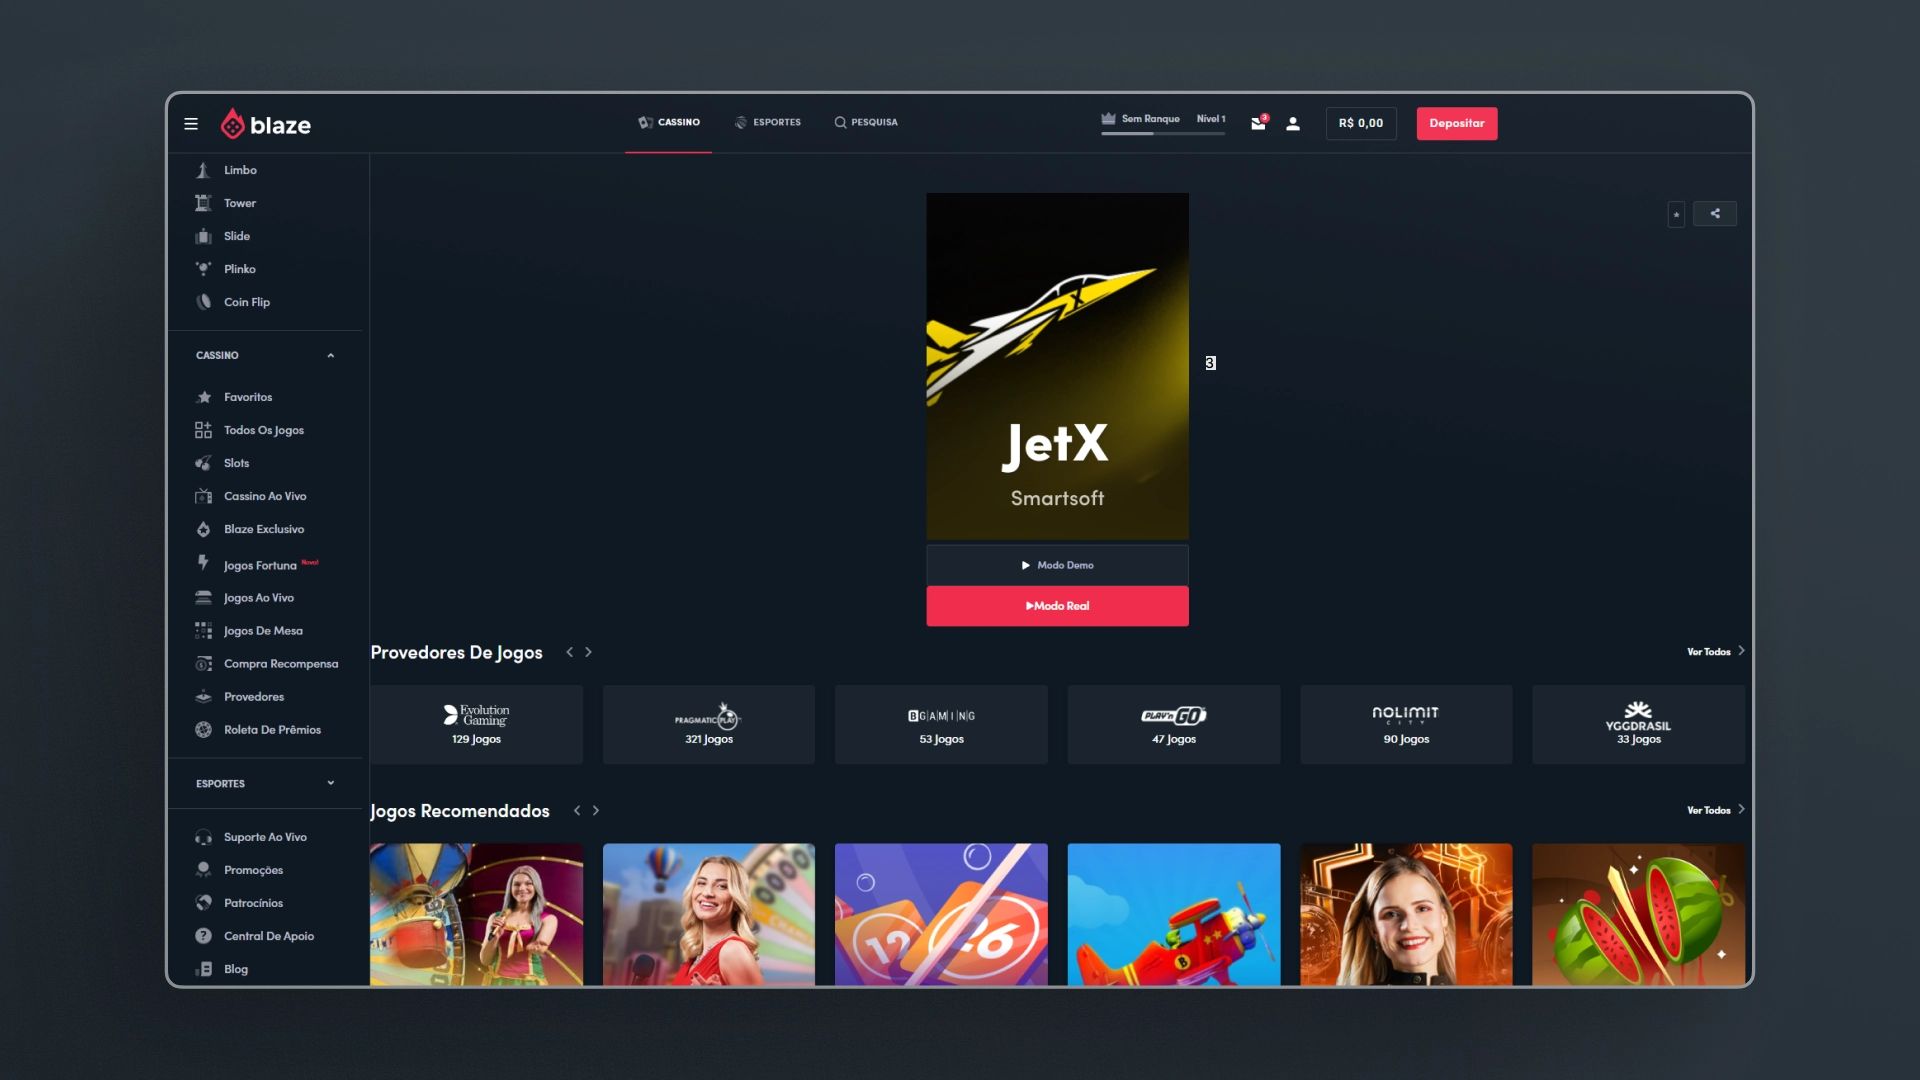This screenshot has height=1080, width=1920.
Task: Next arrow in Jogos Recomendados
Action: click(595, 811)
